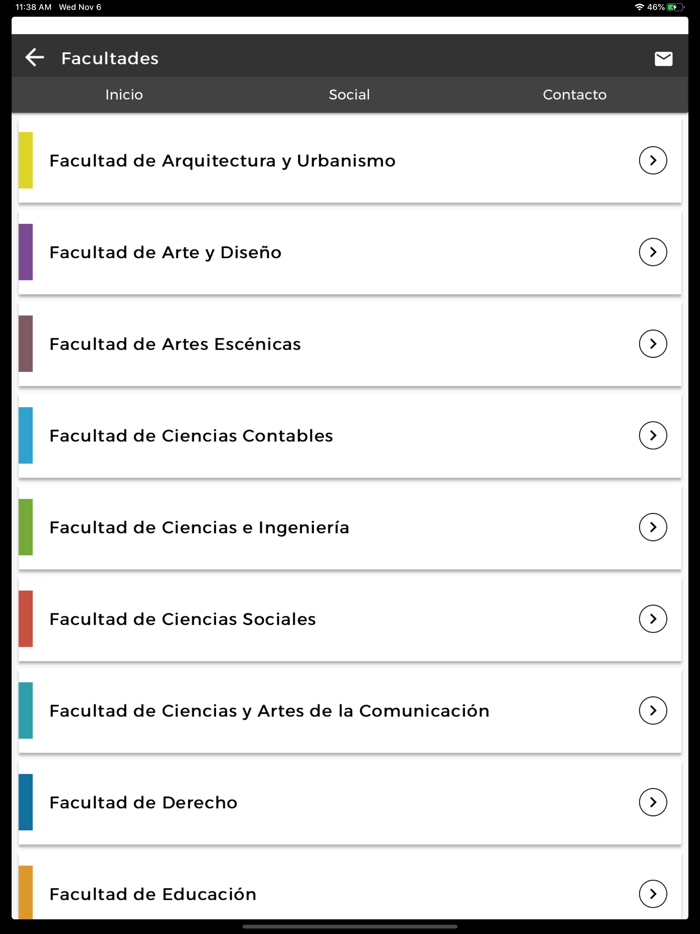The height and width of the screenshot is (934, 700).
Task: Click the chevron for Facultad de Derecho
Action: (653, 802)
